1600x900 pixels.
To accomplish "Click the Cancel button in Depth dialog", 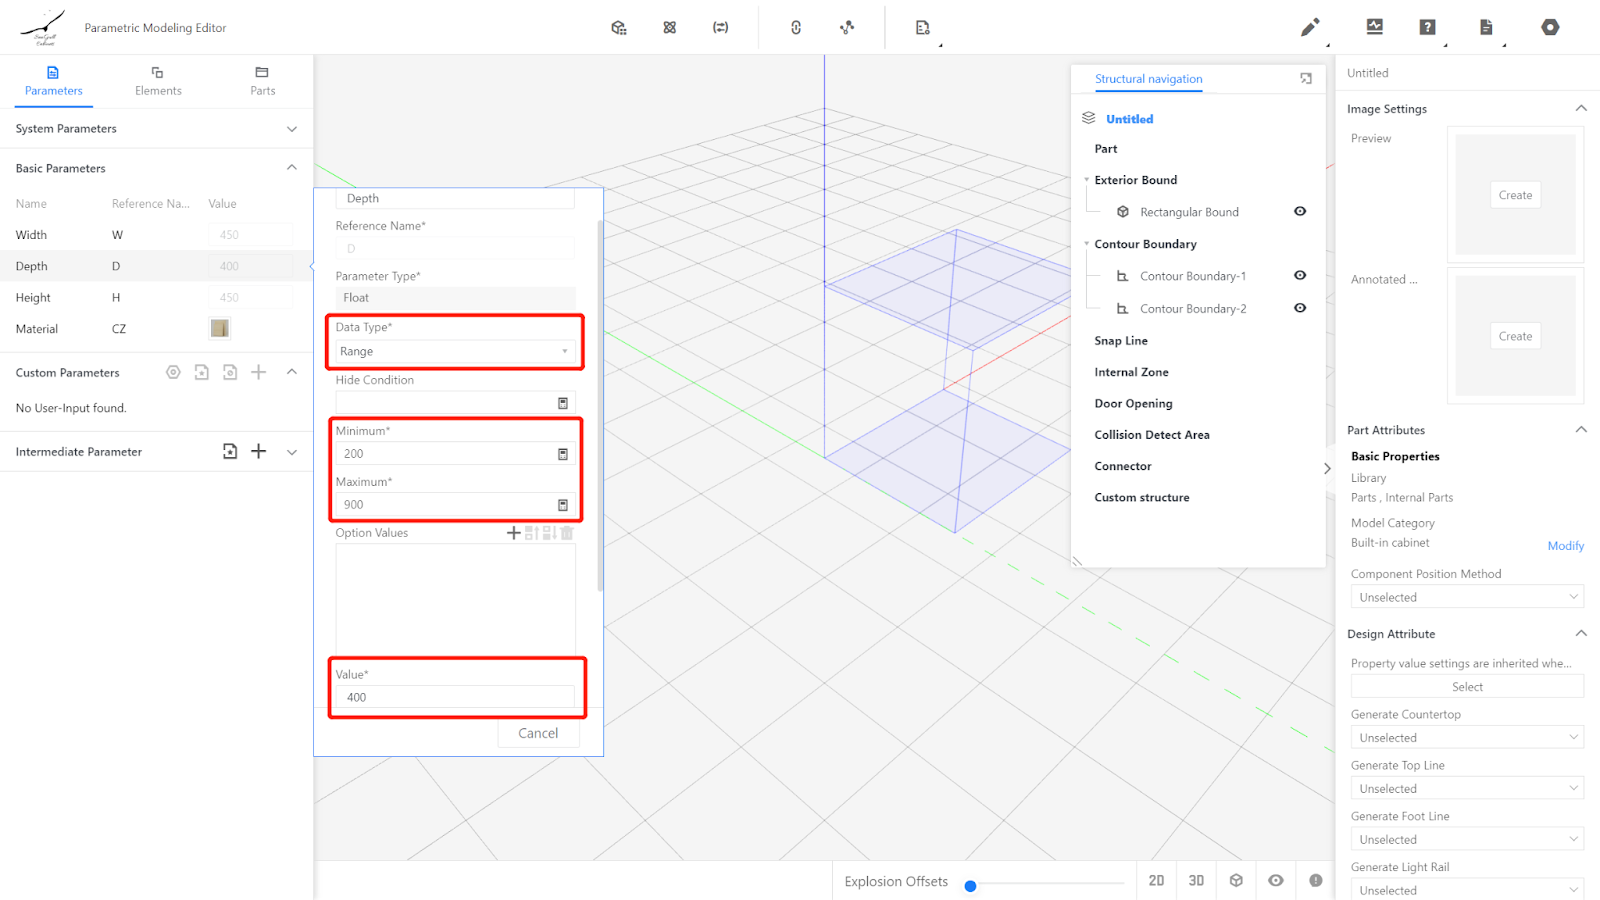I will (x=538, y=733).
